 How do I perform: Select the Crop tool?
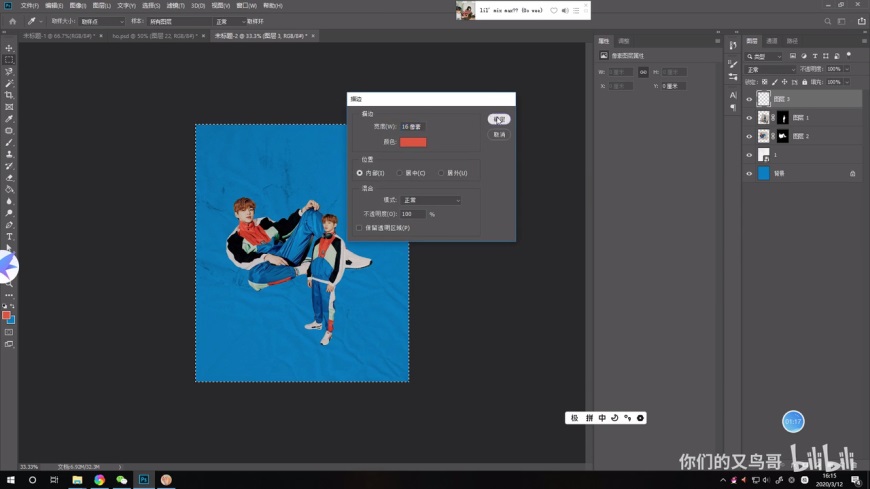pyautogui.click(x=9, y=95)
